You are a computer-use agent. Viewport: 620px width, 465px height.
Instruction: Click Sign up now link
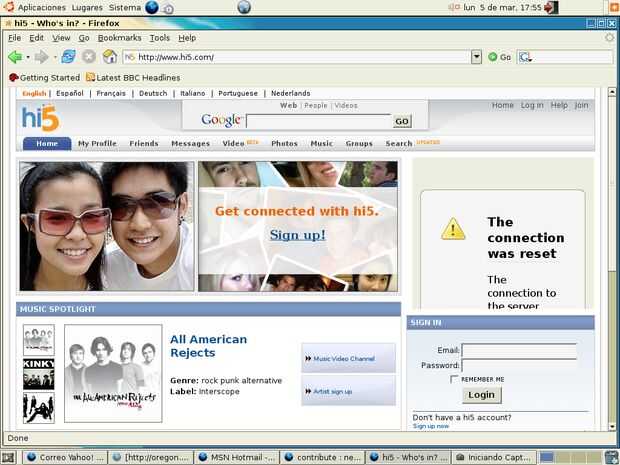coord(431,426)
